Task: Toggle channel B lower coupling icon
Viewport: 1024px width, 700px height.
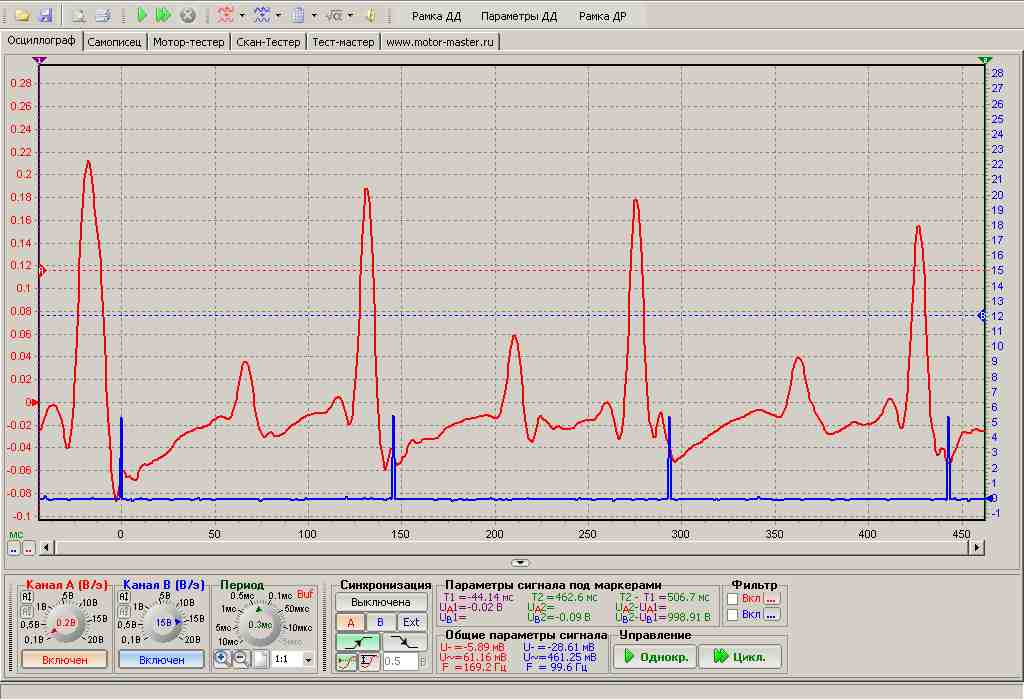Action: (x=123, y=611)
